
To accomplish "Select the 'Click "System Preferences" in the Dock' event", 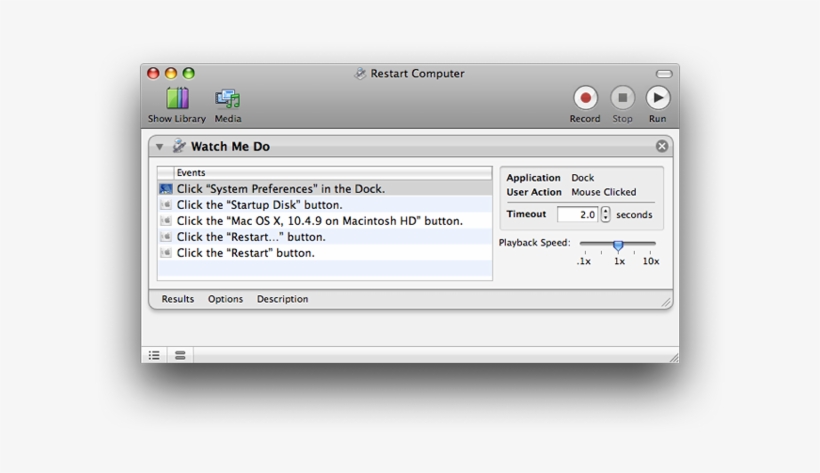I will click(x=325, y=189).
